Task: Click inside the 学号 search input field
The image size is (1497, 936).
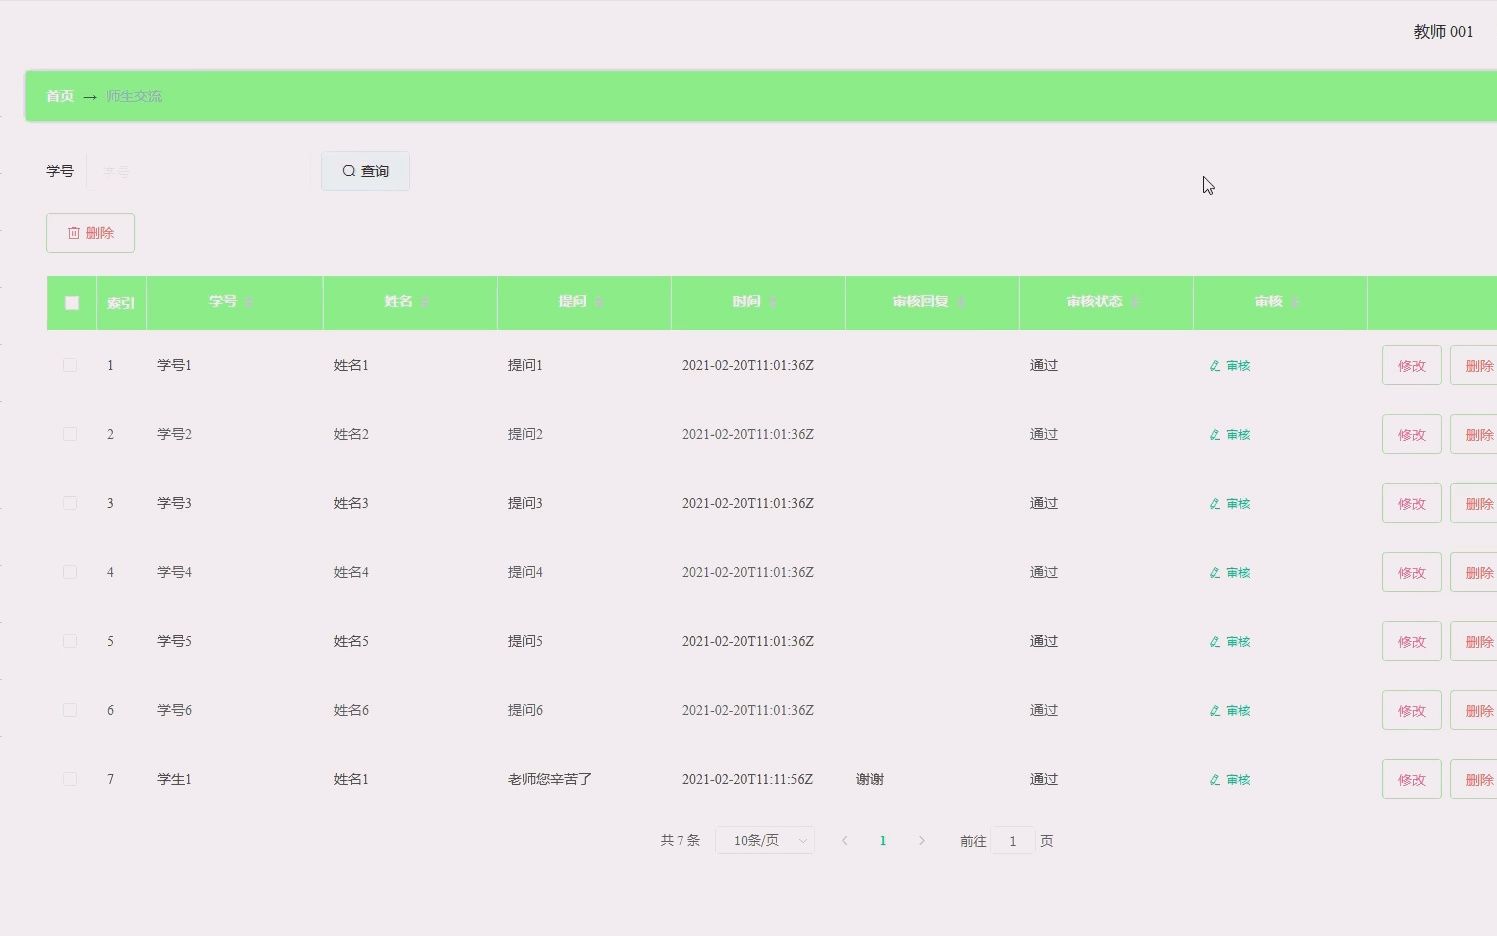Action: pyautogui.click(x=195, y=171)
